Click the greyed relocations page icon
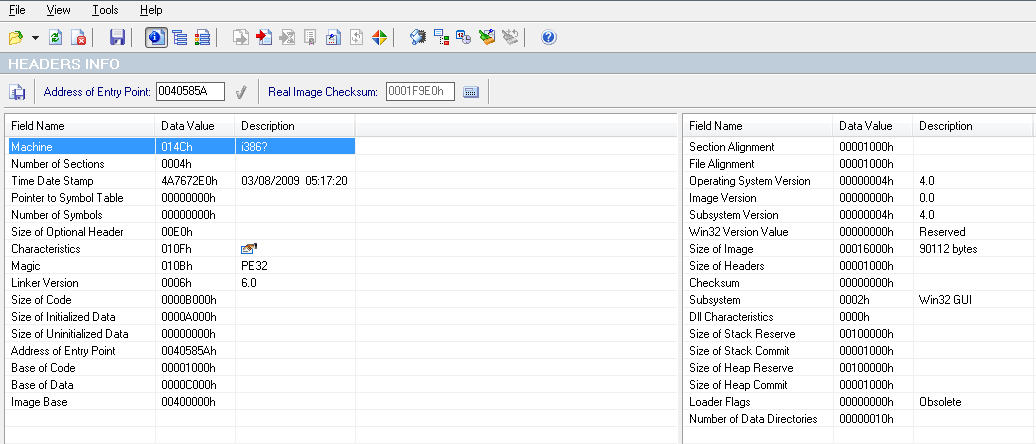This screenshot has height=444, width=1036. [x=356, y=37]
